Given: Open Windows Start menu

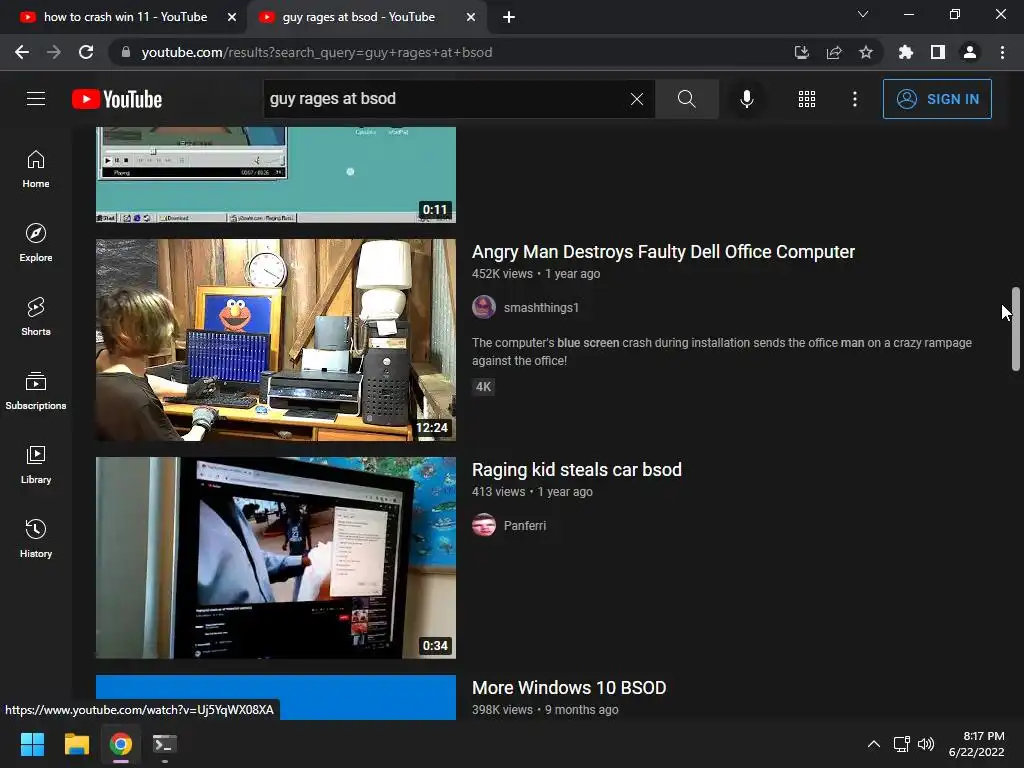Looking at the screenshot, I should tap(32, 744).
